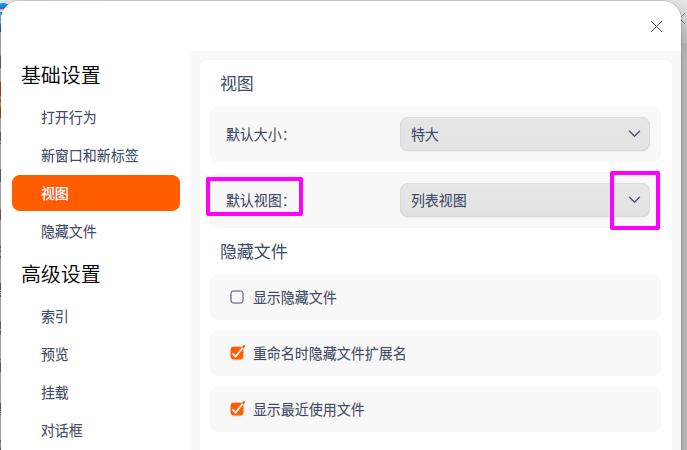Uncheck 重命名时隐藏文件扩展名 checkbox
Viewport: 687px width, 450px height.
click(x=237, y=353)
